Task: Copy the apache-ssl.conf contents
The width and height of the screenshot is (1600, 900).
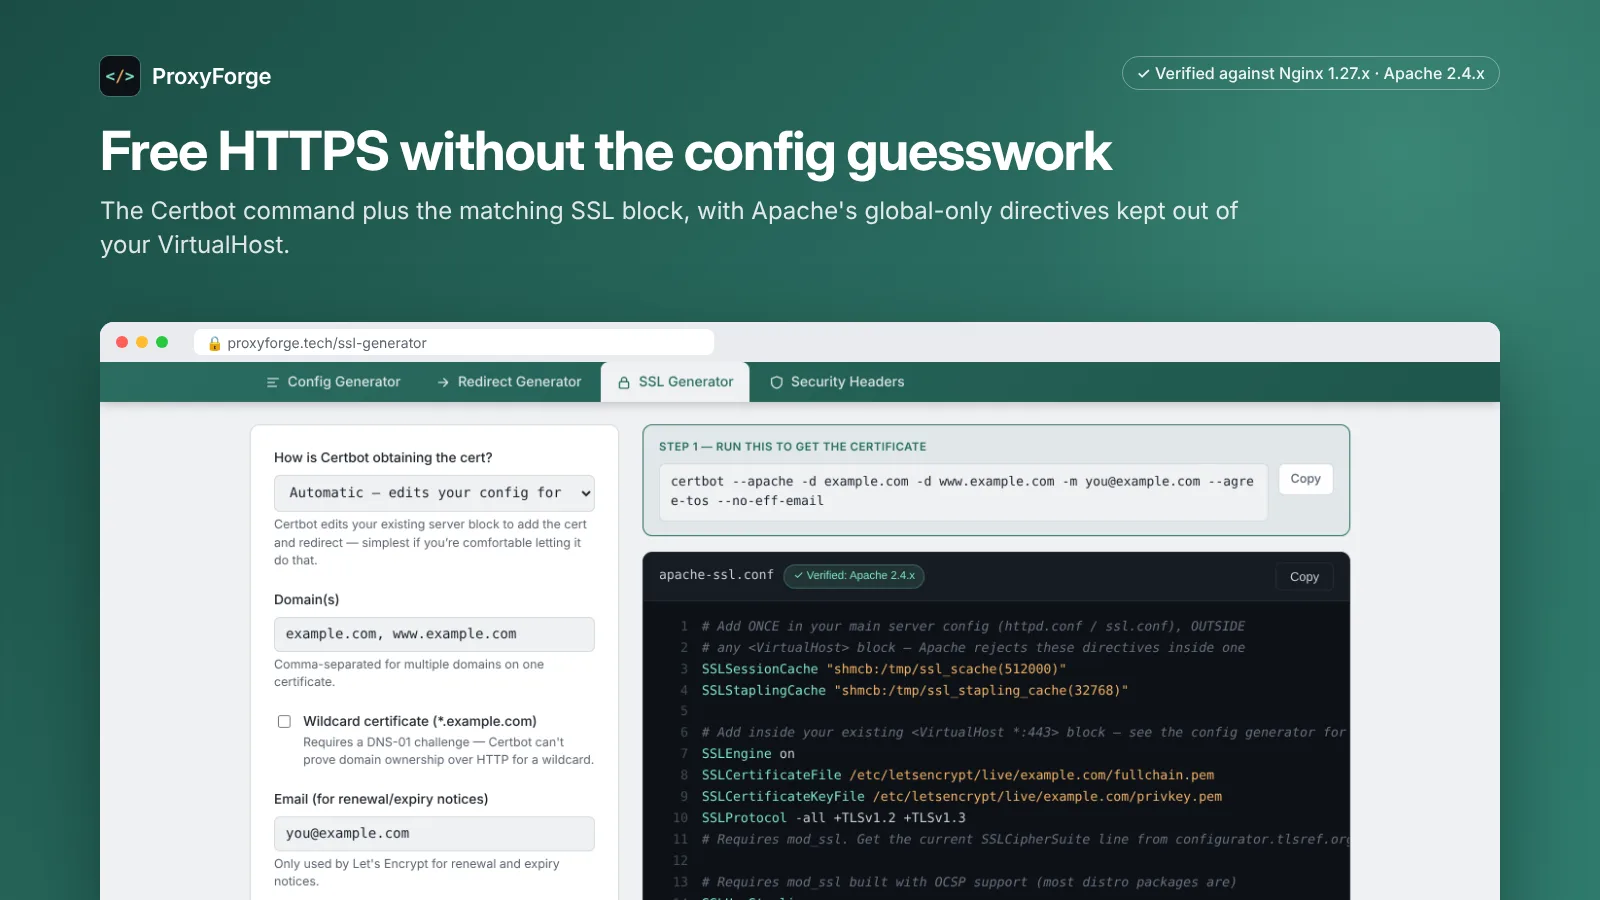Action: [x=1304, y=577]
